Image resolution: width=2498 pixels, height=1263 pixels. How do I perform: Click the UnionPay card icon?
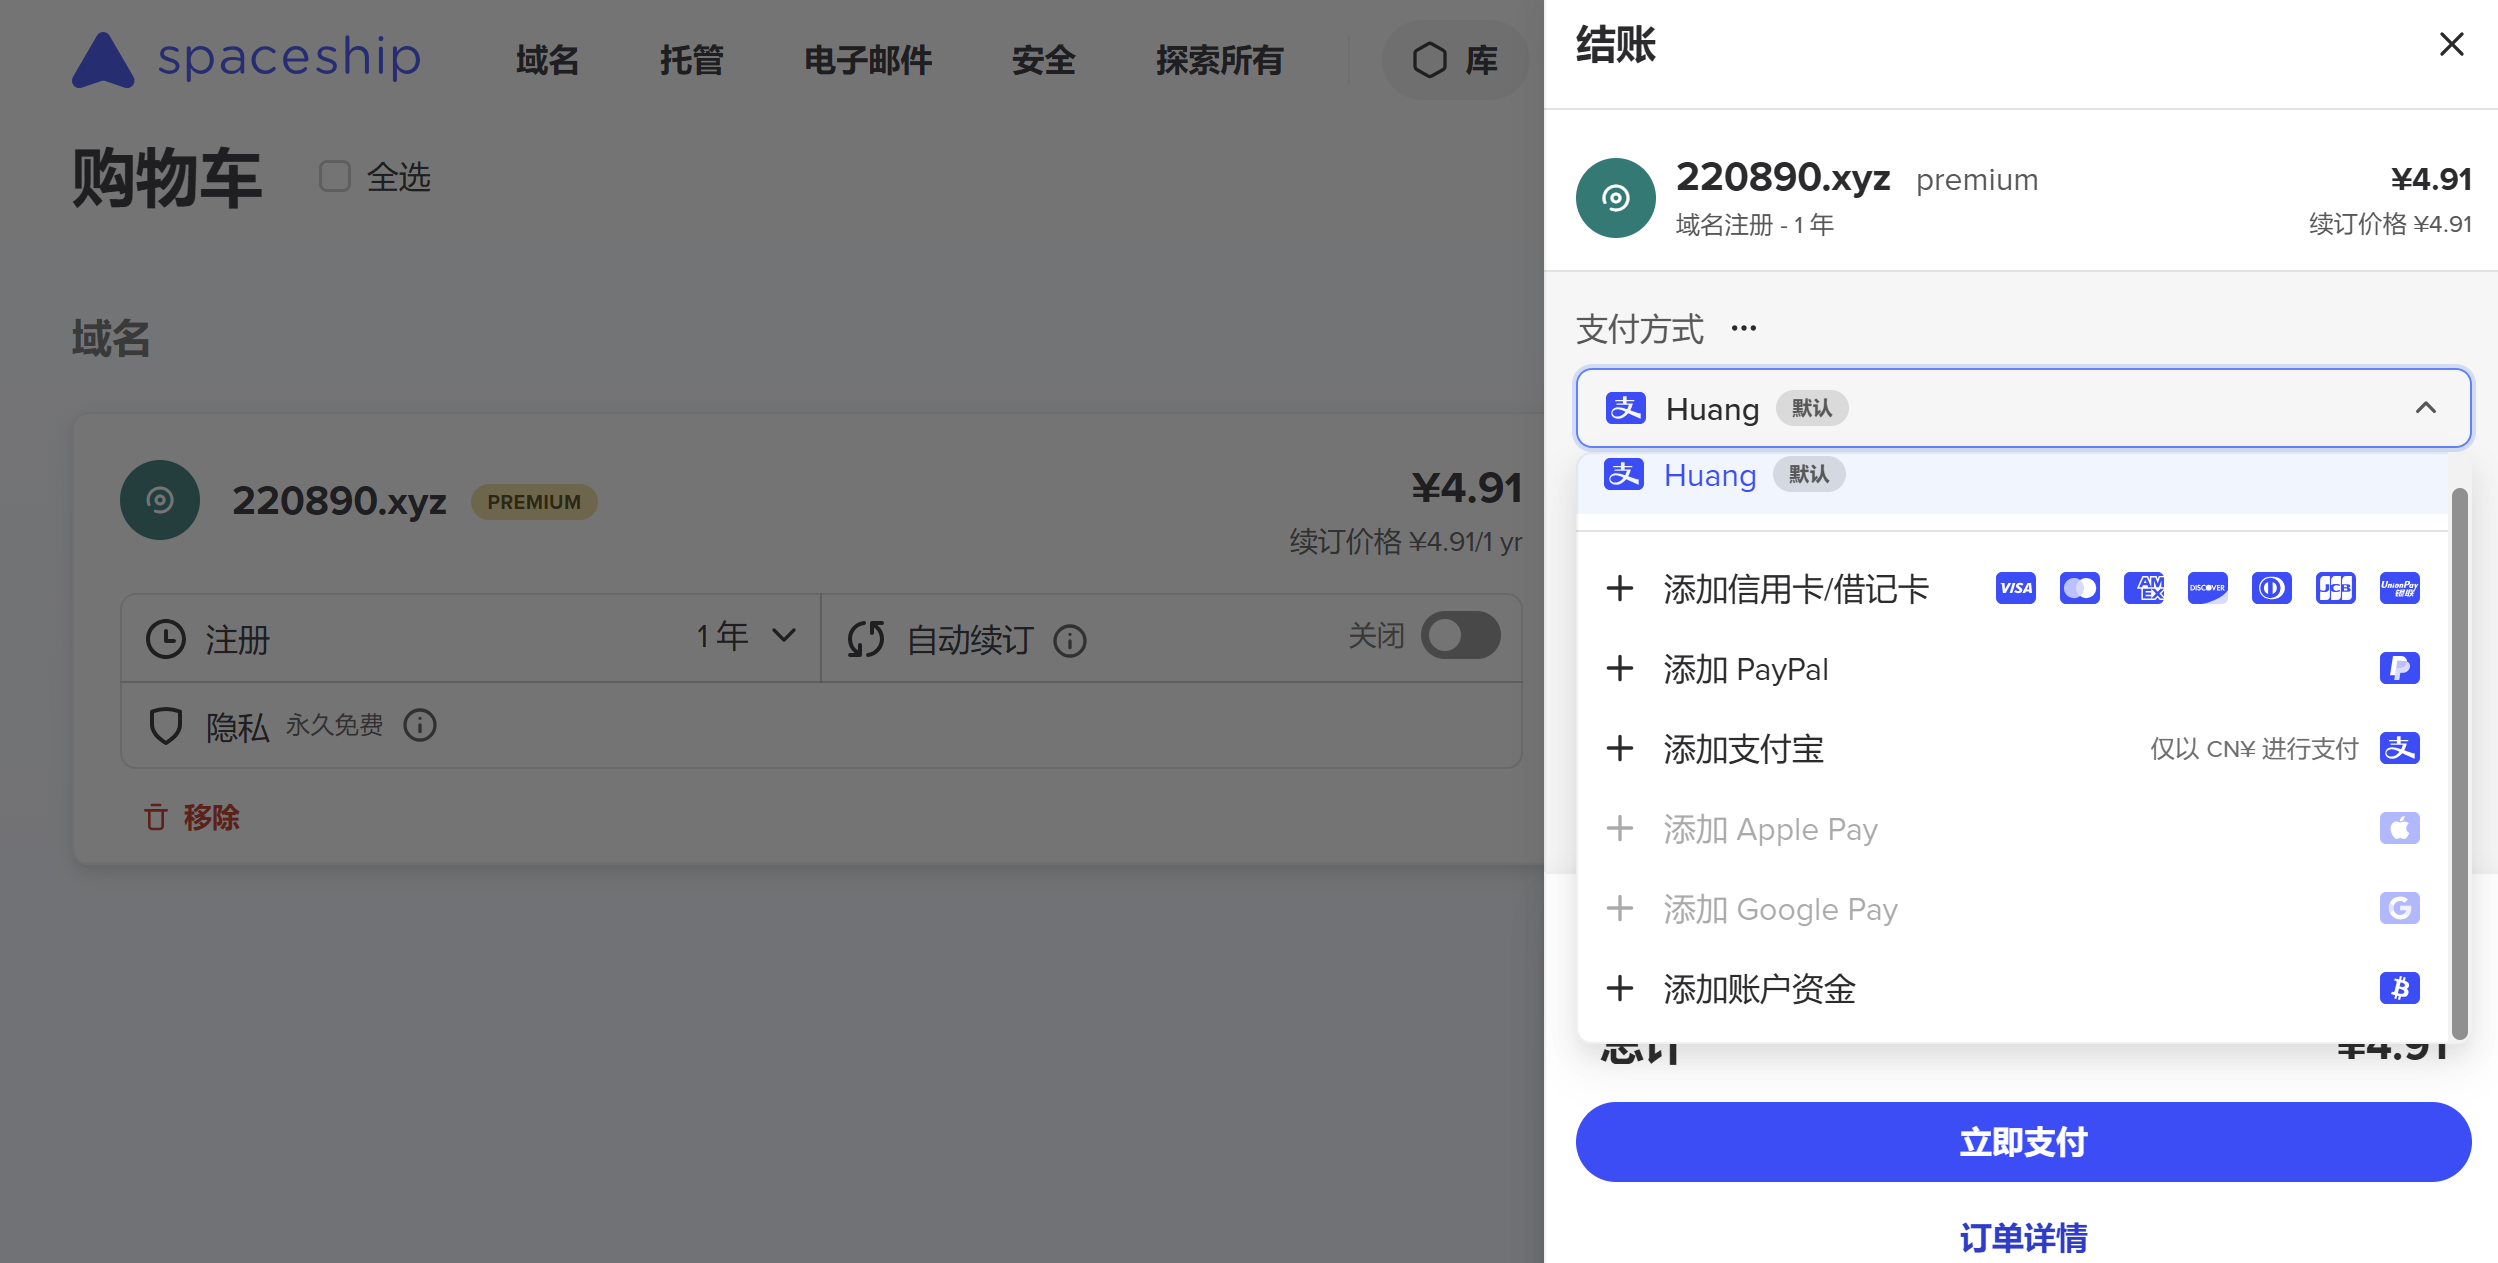pos(2400,588)
